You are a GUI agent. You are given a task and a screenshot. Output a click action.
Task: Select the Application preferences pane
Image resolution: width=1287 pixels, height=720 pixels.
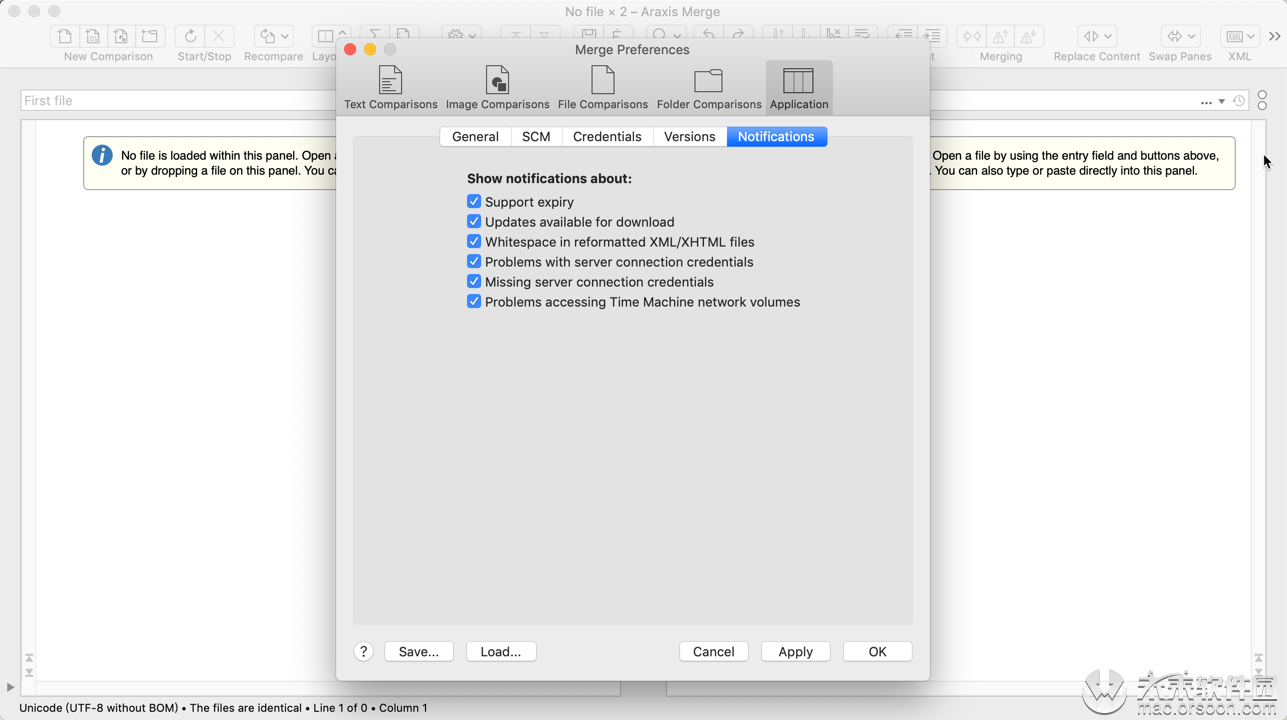point(799,87)
